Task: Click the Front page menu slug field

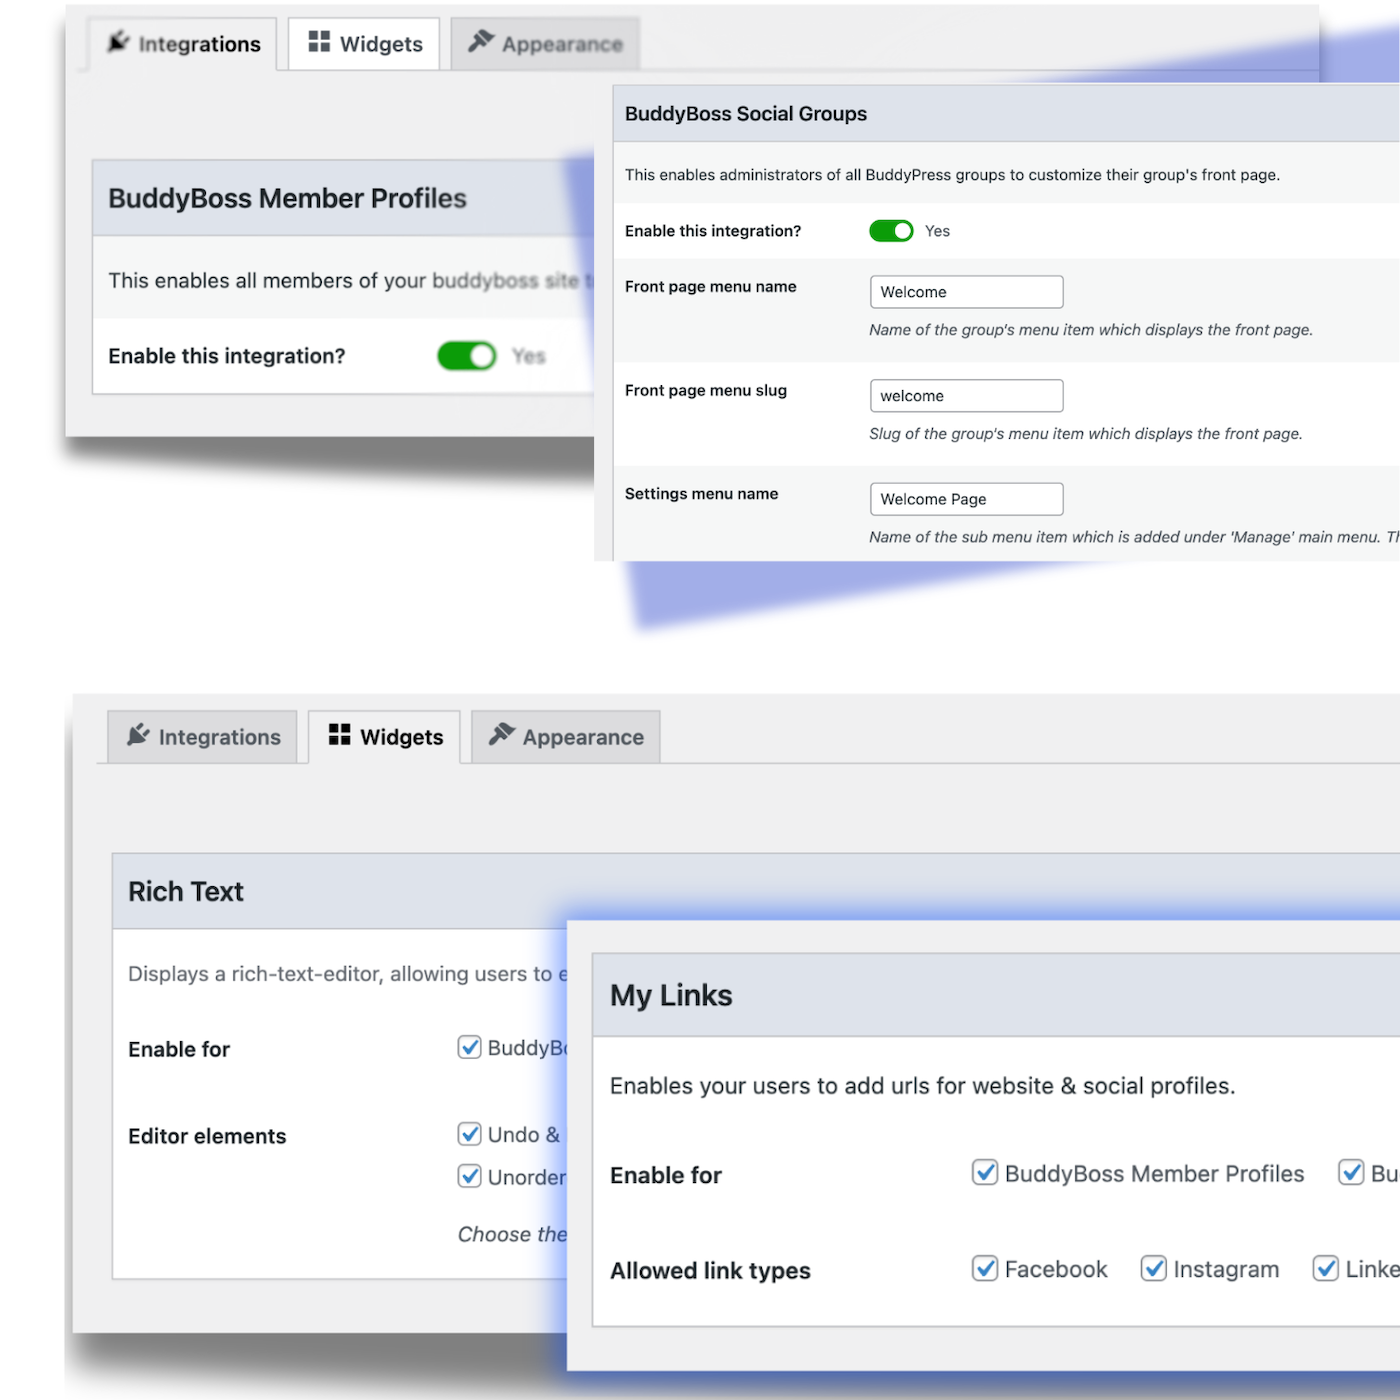Action: point(966,396)
